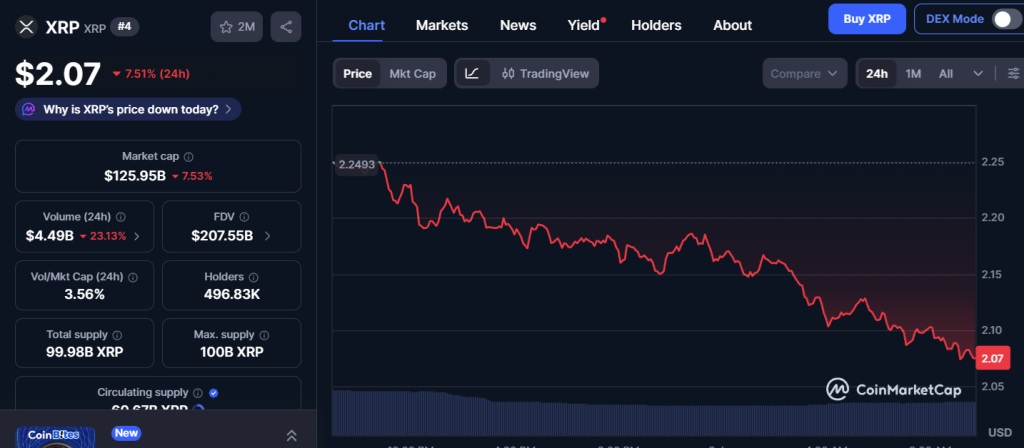Click the 2.2493 opening price label

(x=357, y=165)
